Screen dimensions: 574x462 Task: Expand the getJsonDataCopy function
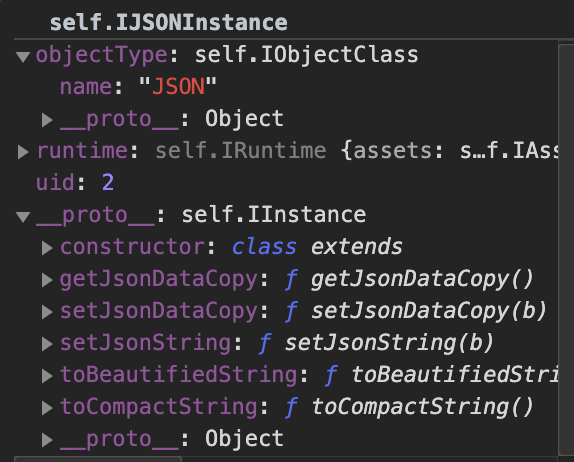[47, 280]
